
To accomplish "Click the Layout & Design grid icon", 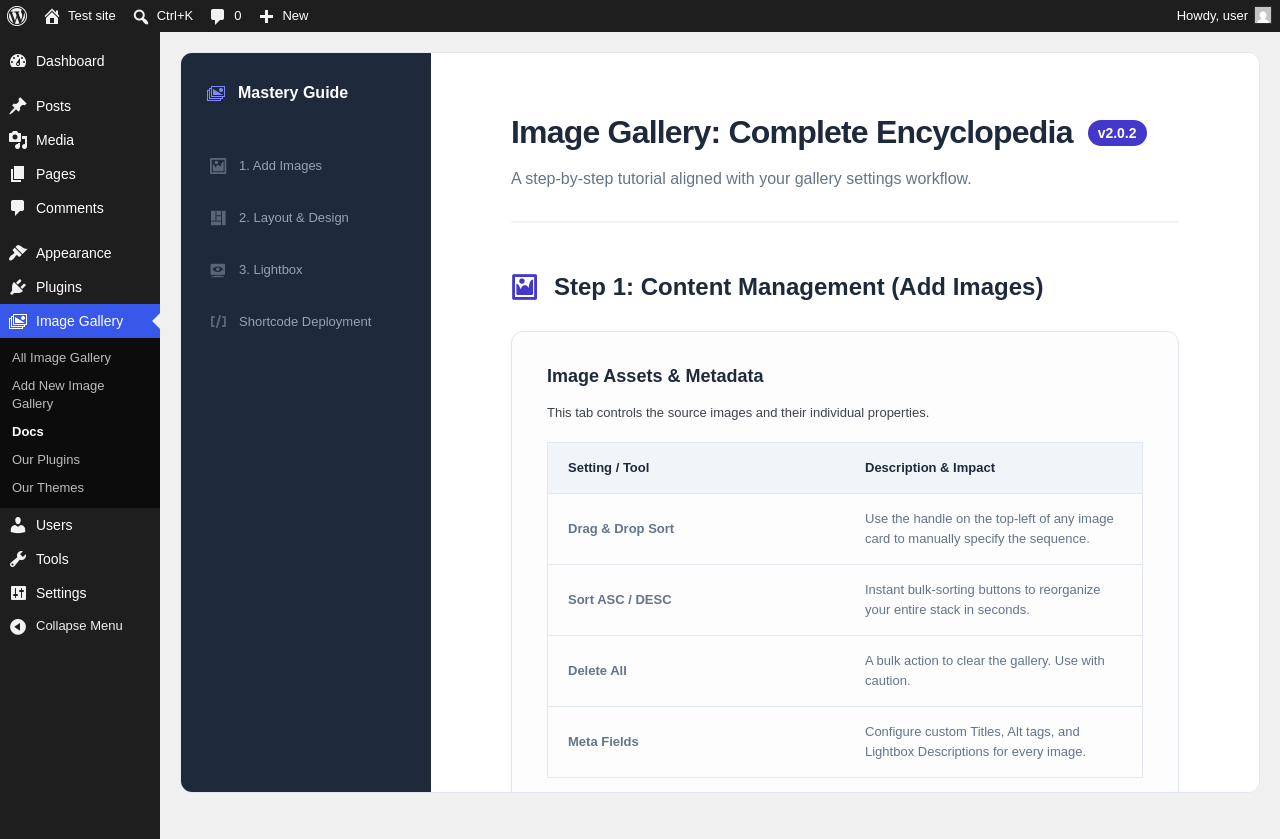I will (218, 218).
